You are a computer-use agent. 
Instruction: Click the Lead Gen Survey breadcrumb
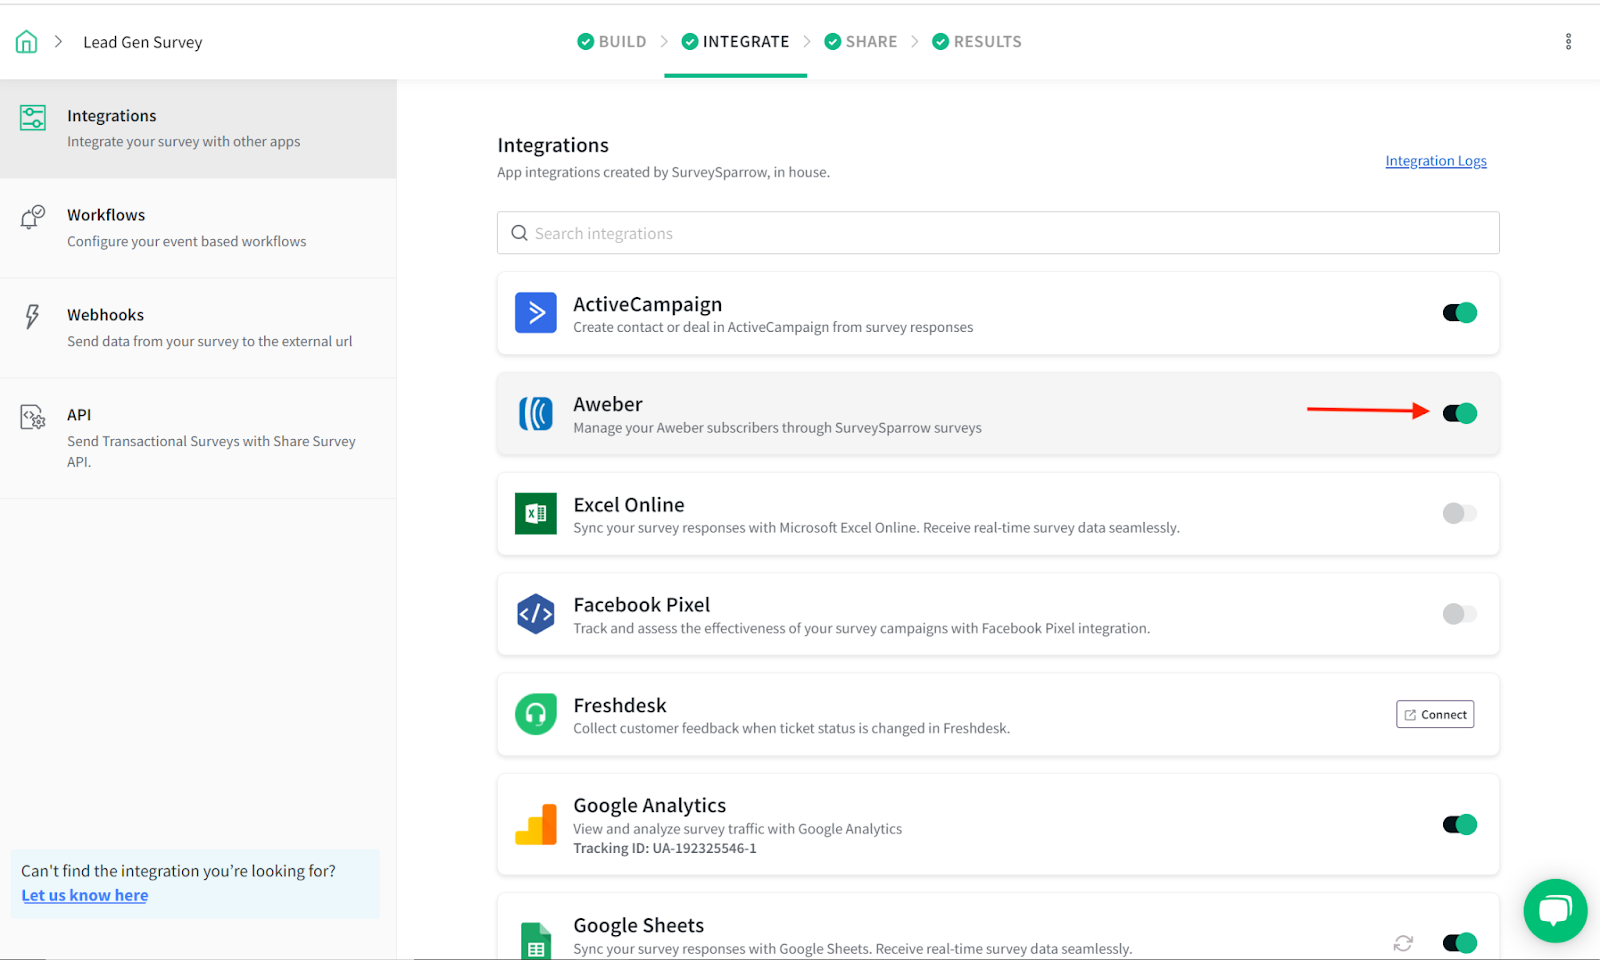point(143,42)
